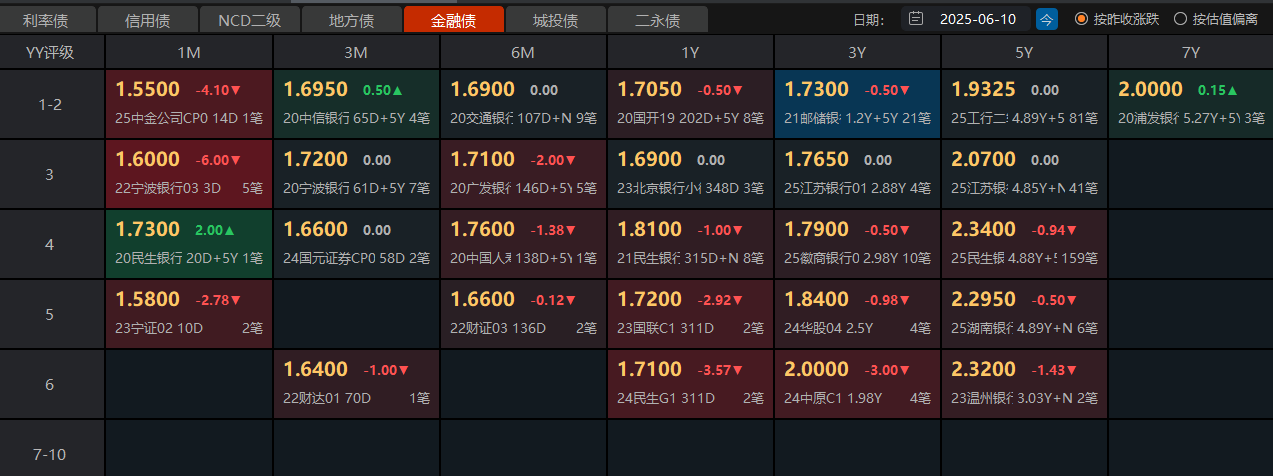
Task: Open the 25工行 4.89Y+5 cell
Action: [1024, 104]
